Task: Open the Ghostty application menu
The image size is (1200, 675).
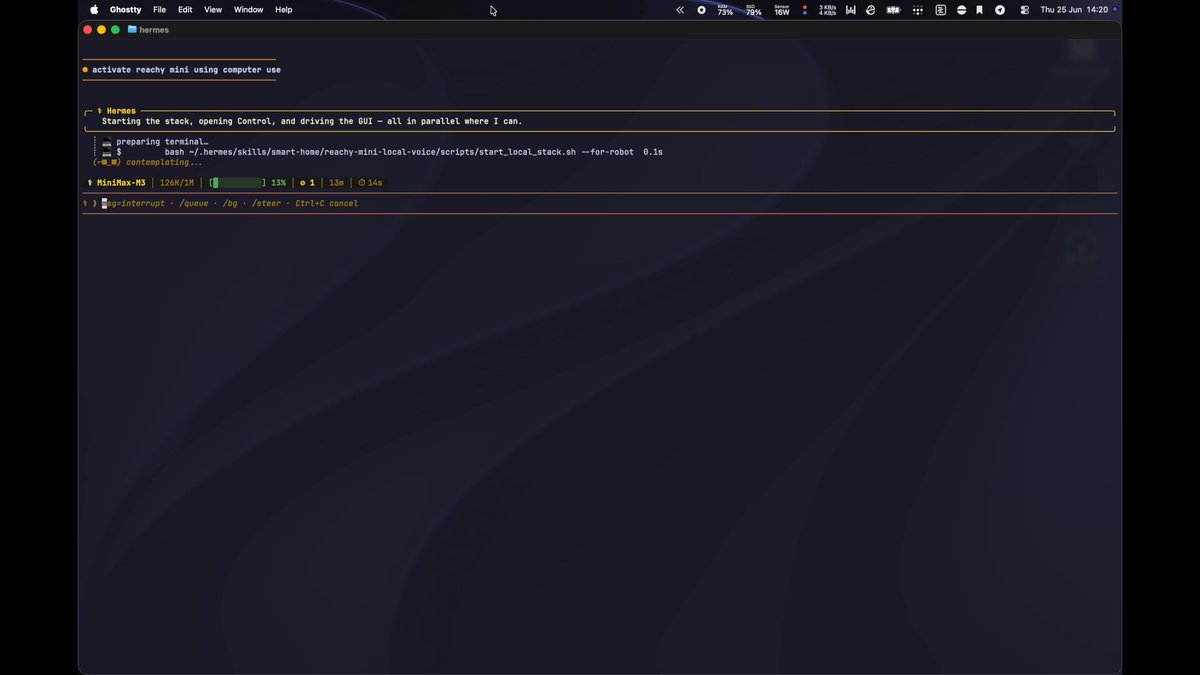Action: (125, 10)
